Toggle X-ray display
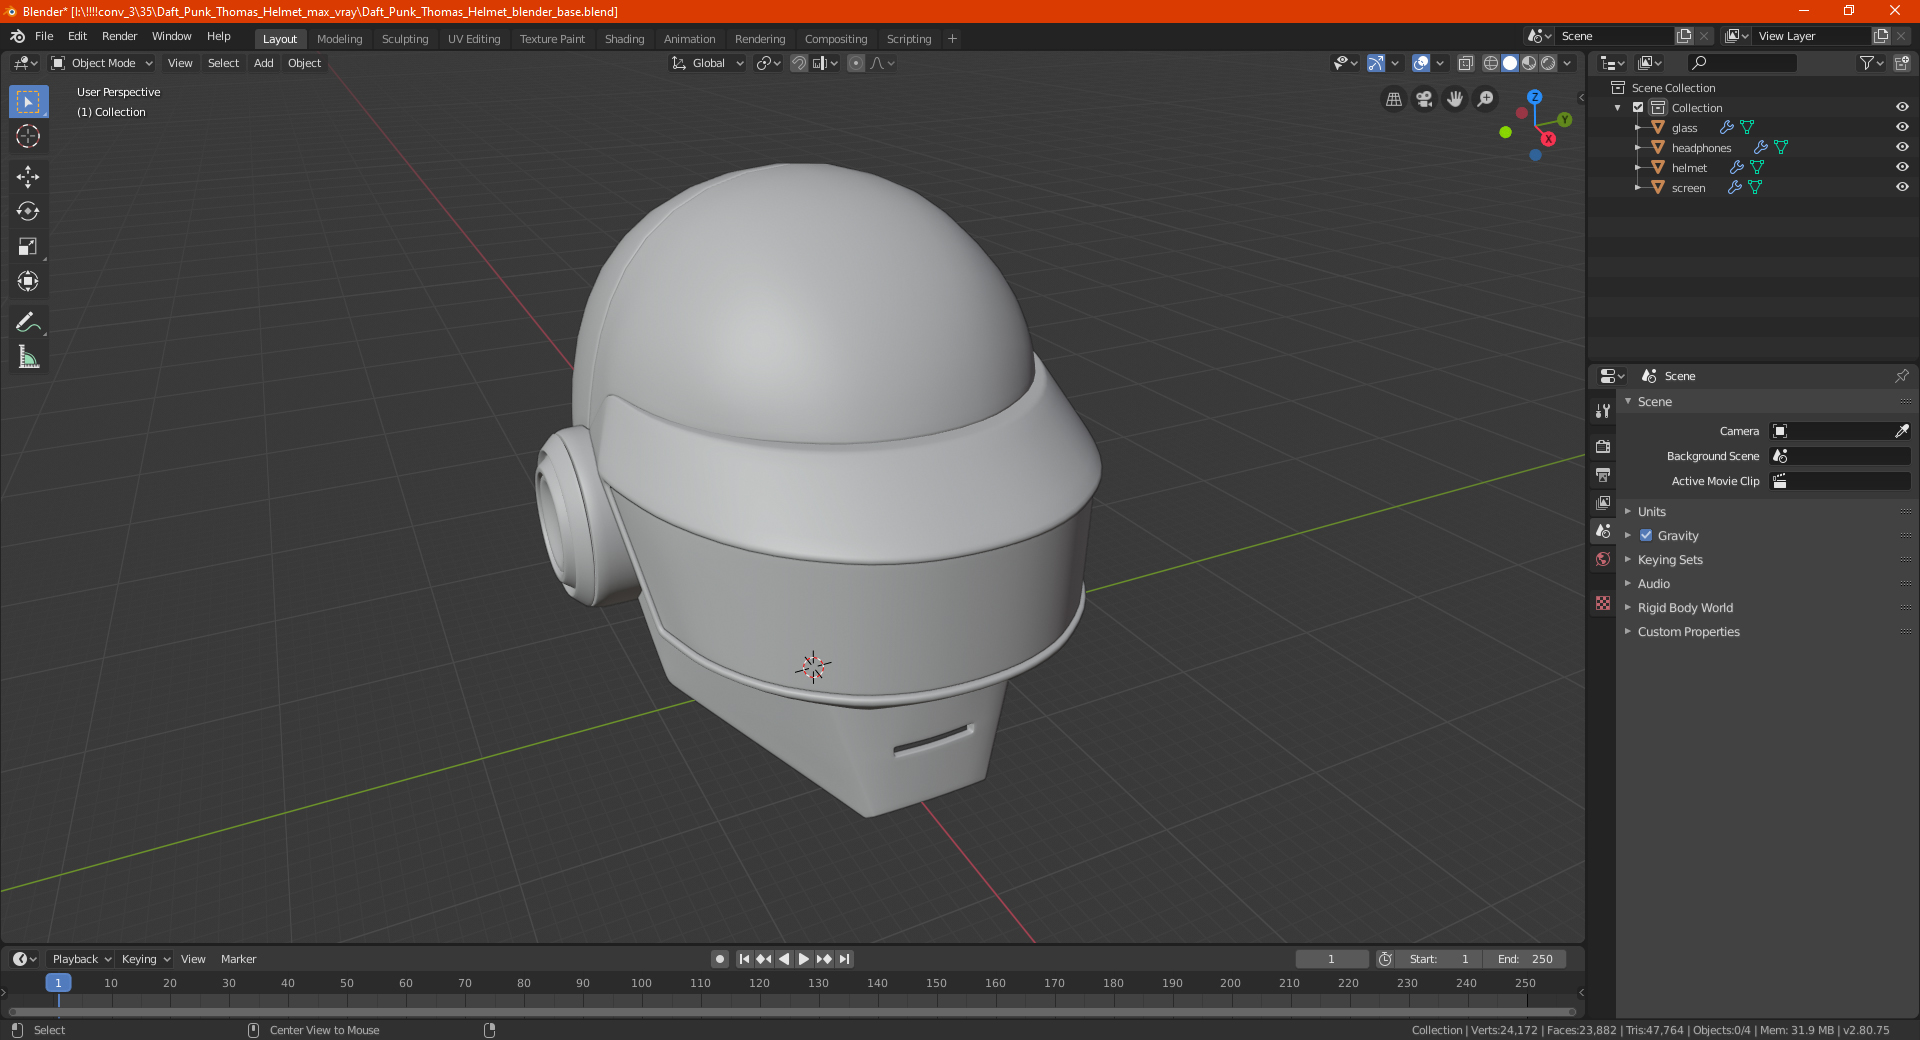The image size is (1920, 1040). point(1466,63)
